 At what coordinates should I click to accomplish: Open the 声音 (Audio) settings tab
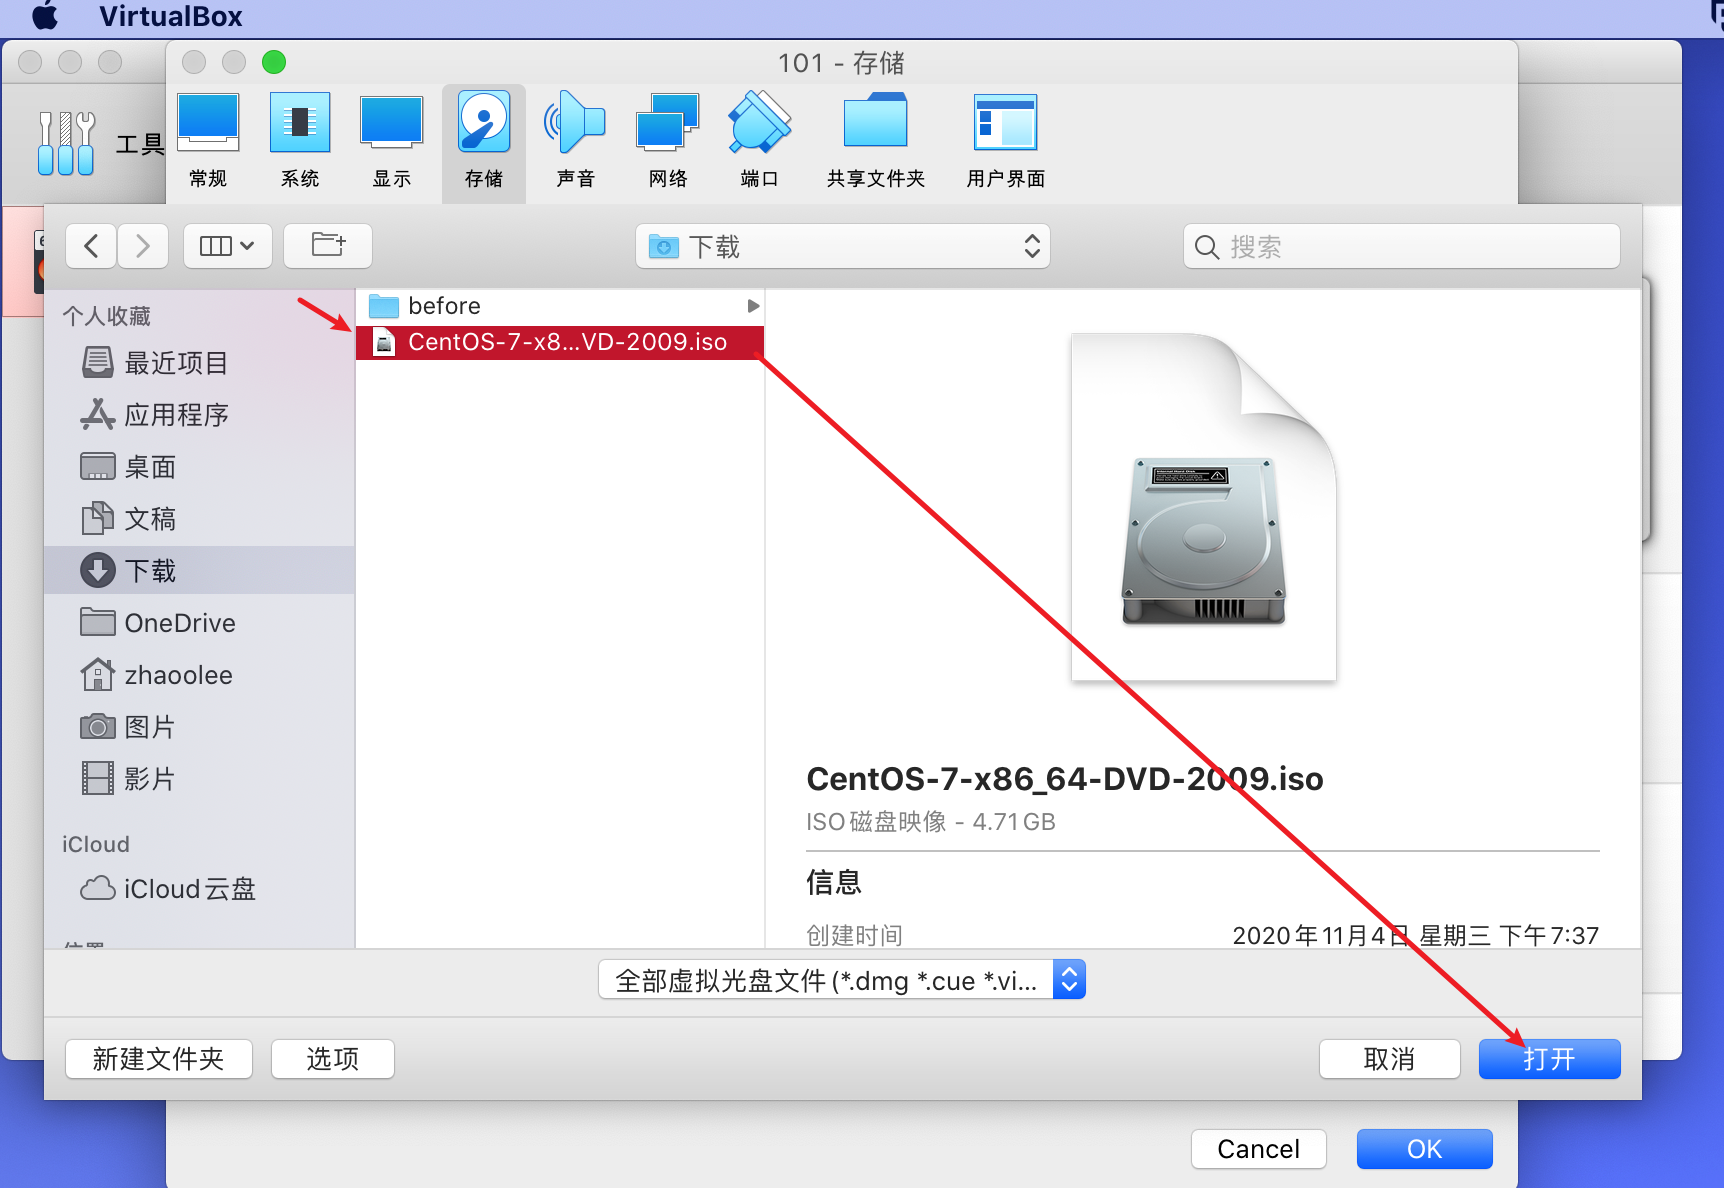click(576, 141)
